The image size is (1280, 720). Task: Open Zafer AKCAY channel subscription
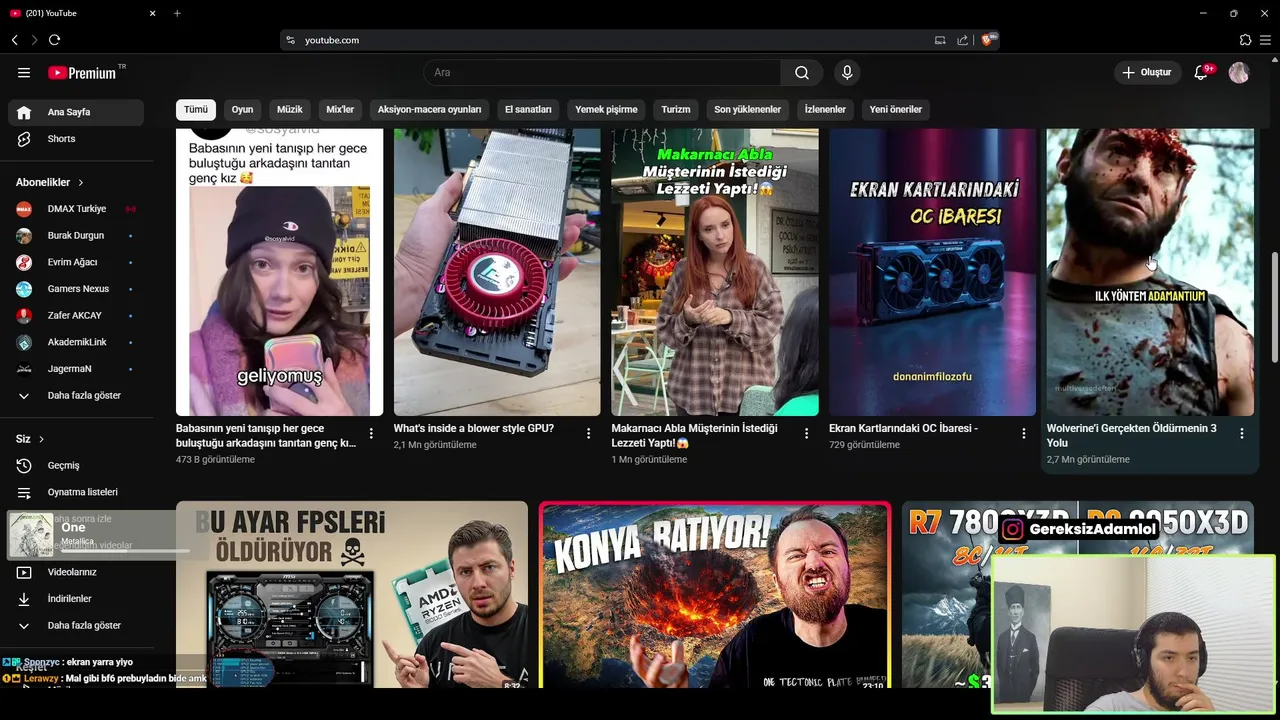pyautogui.click(x=76, y=315)
